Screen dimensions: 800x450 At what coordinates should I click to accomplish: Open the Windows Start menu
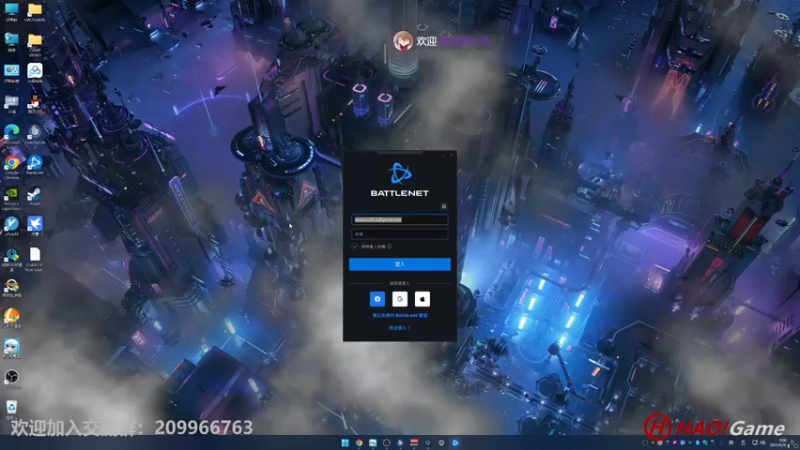(x=345, y=443)
